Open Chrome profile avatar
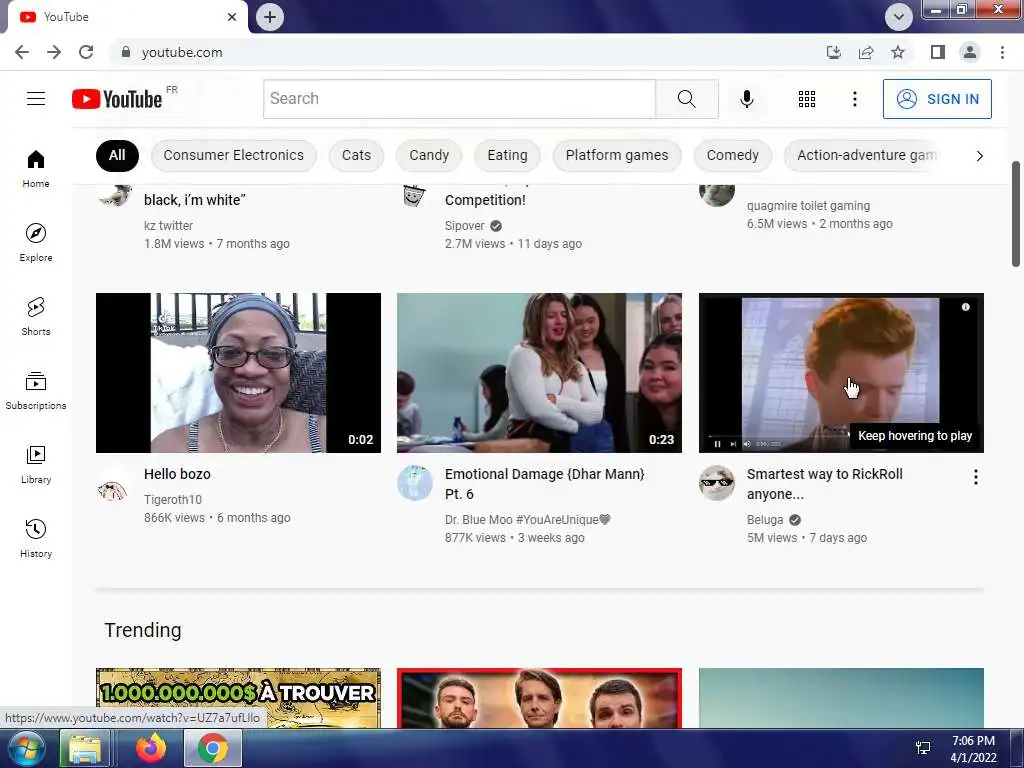 [970, 52]
